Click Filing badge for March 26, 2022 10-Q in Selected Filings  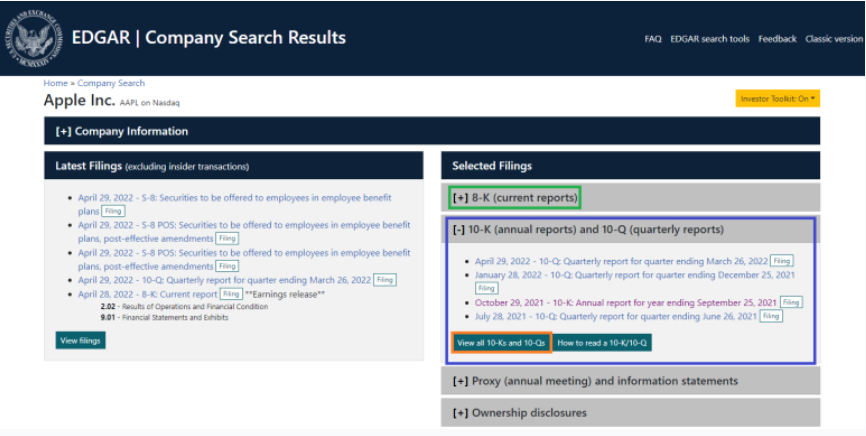[x=781, y=261]
